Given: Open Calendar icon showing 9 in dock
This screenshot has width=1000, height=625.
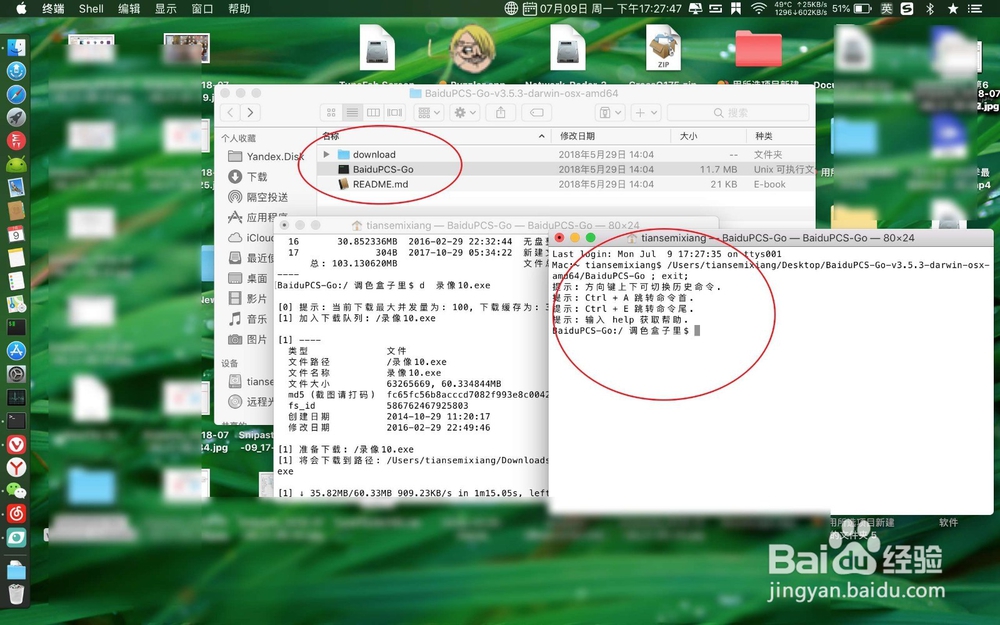Looking at the screenshot, I should click(16, 234).
